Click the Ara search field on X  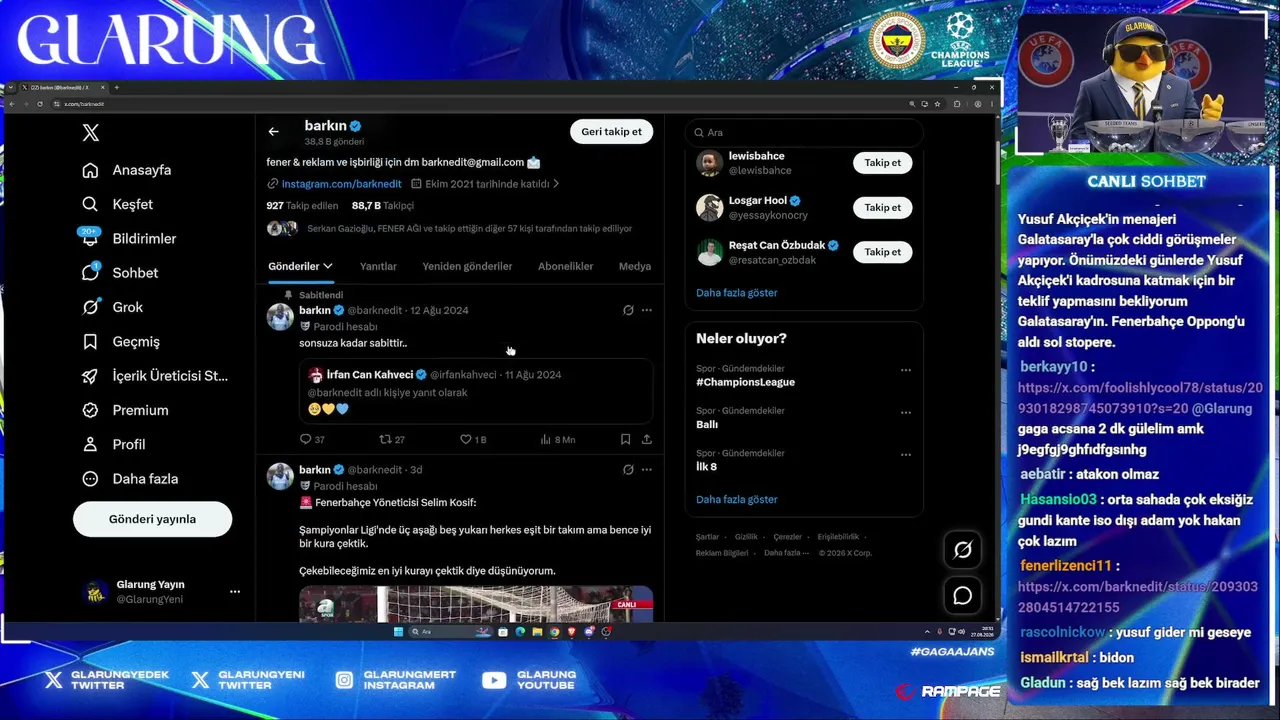click(804, 132)
